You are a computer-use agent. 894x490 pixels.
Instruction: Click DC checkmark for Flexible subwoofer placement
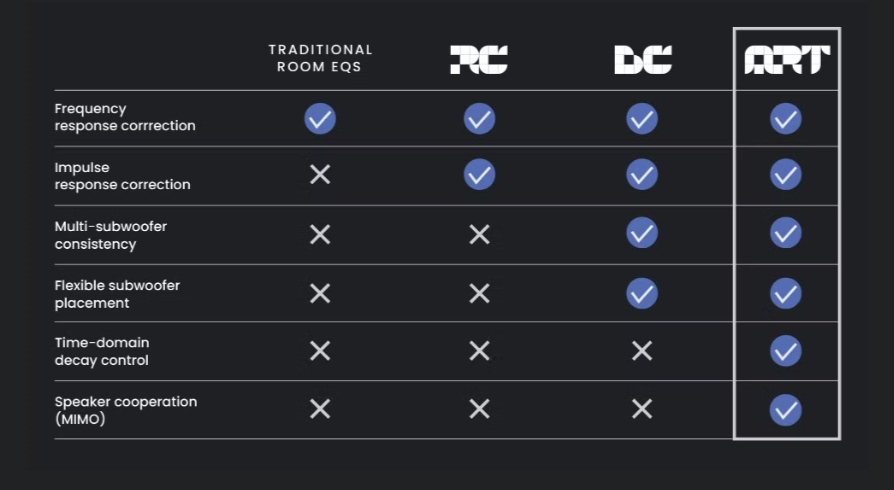point(642,293)
